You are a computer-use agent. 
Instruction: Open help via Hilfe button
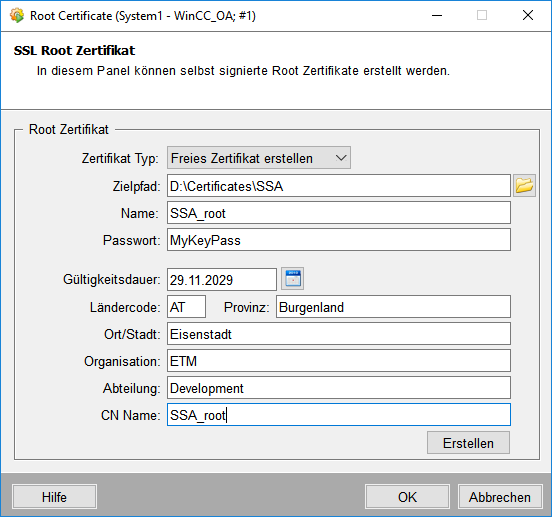tap(54, 497)
